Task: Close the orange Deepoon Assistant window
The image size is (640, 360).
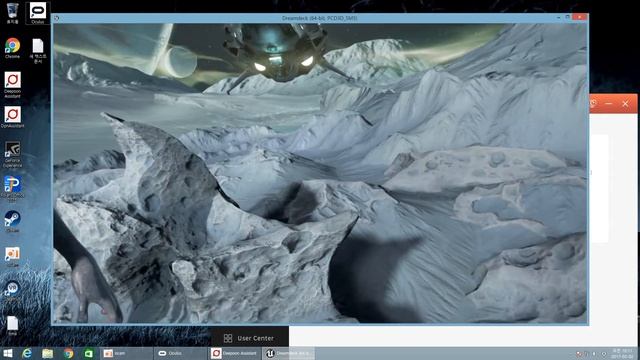Action: point(625,104)
